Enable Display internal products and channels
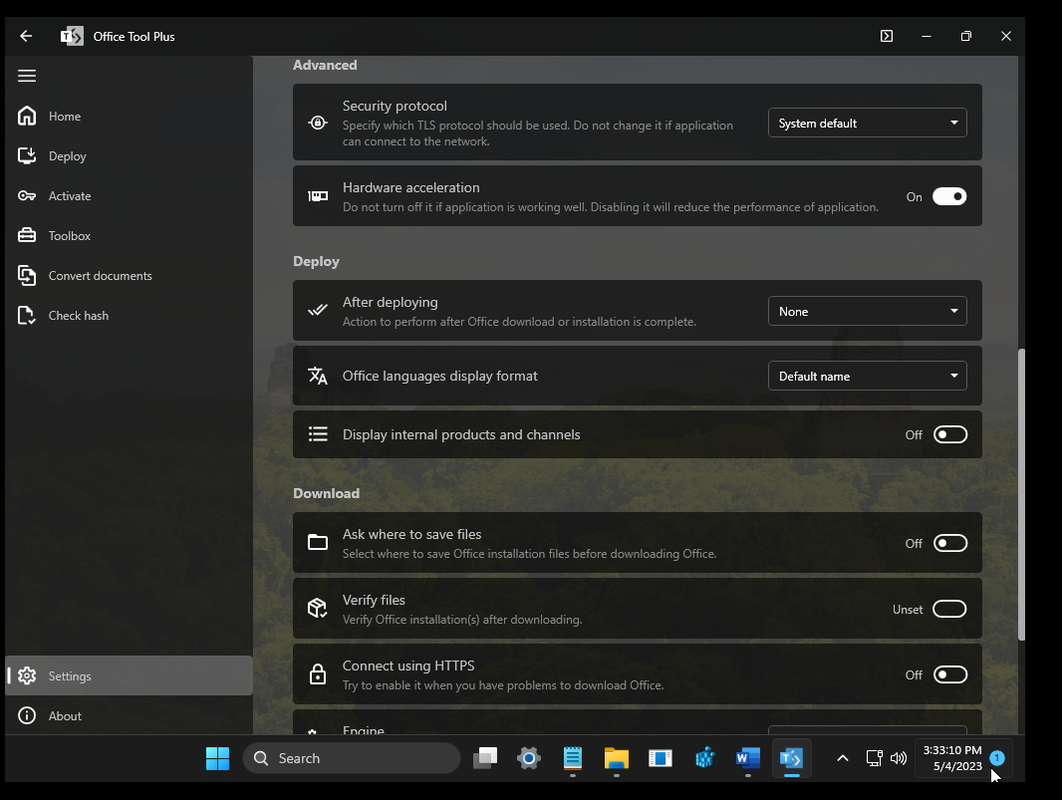The image size is (1062, 800). point(950,434)
